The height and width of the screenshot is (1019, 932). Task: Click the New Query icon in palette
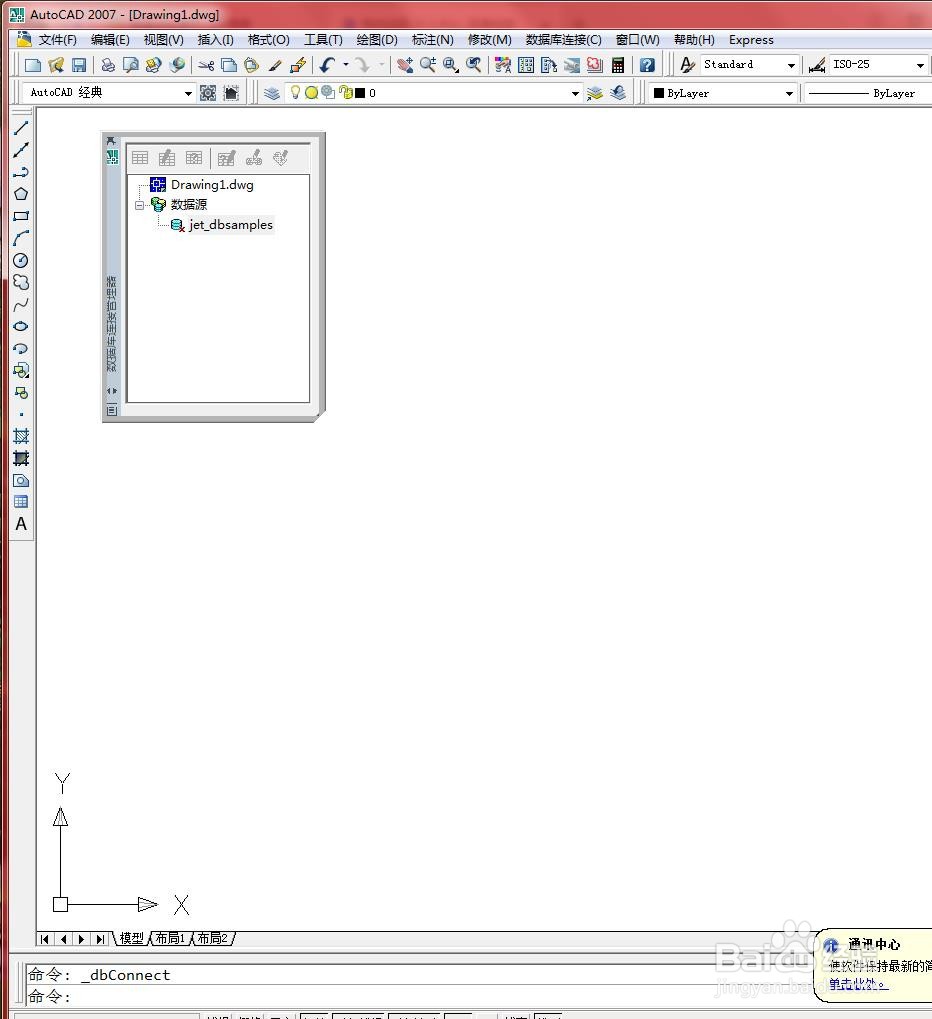point(226,158)
